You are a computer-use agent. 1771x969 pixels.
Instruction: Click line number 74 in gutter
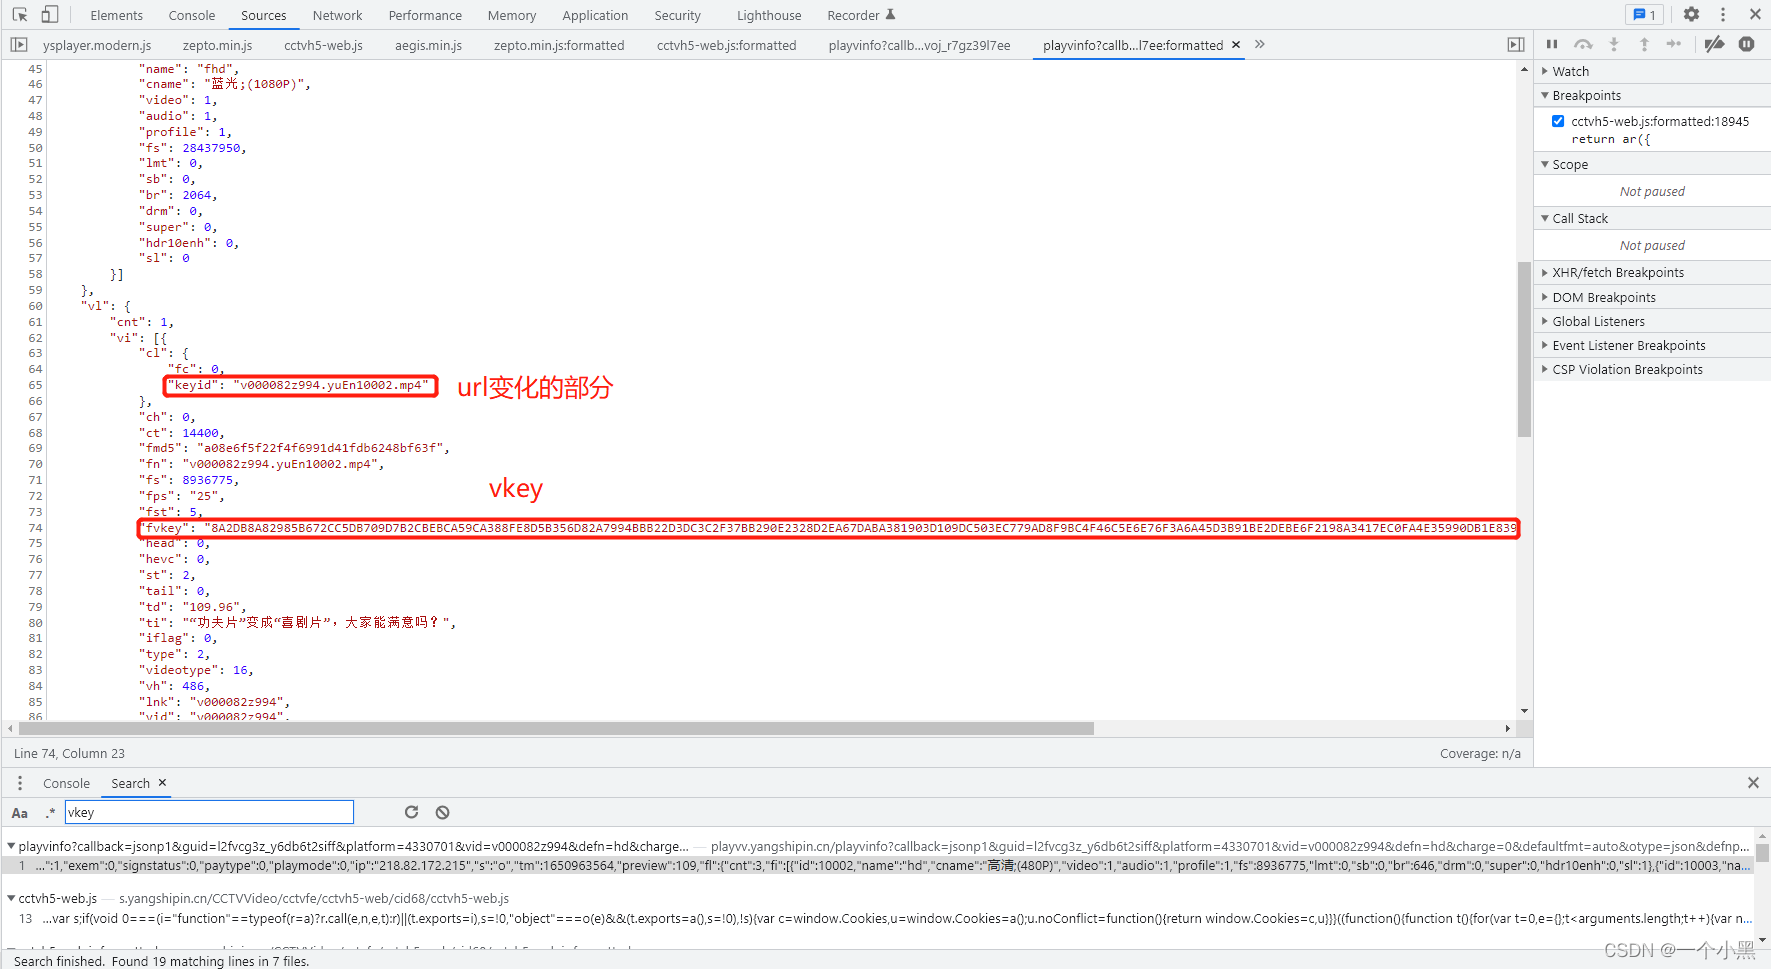coord(35,528)
